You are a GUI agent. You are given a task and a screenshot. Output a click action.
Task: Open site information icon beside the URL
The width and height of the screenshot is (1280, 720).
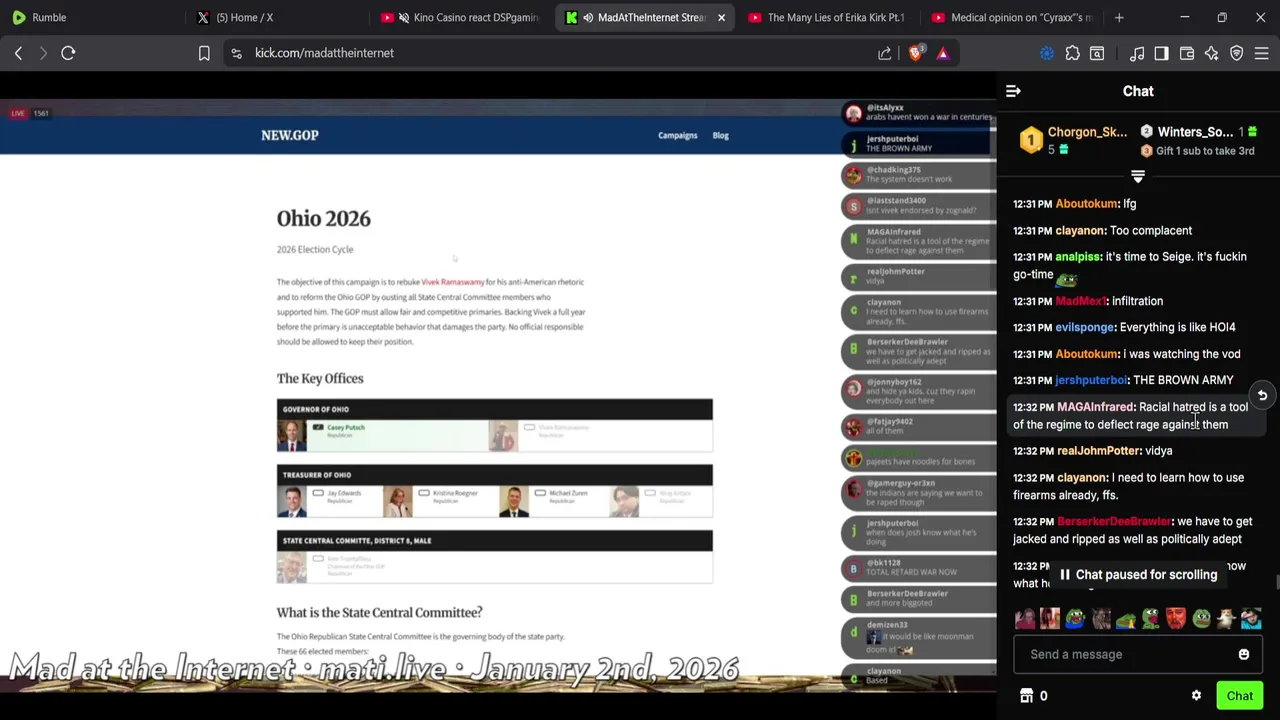tap(236, 53)
